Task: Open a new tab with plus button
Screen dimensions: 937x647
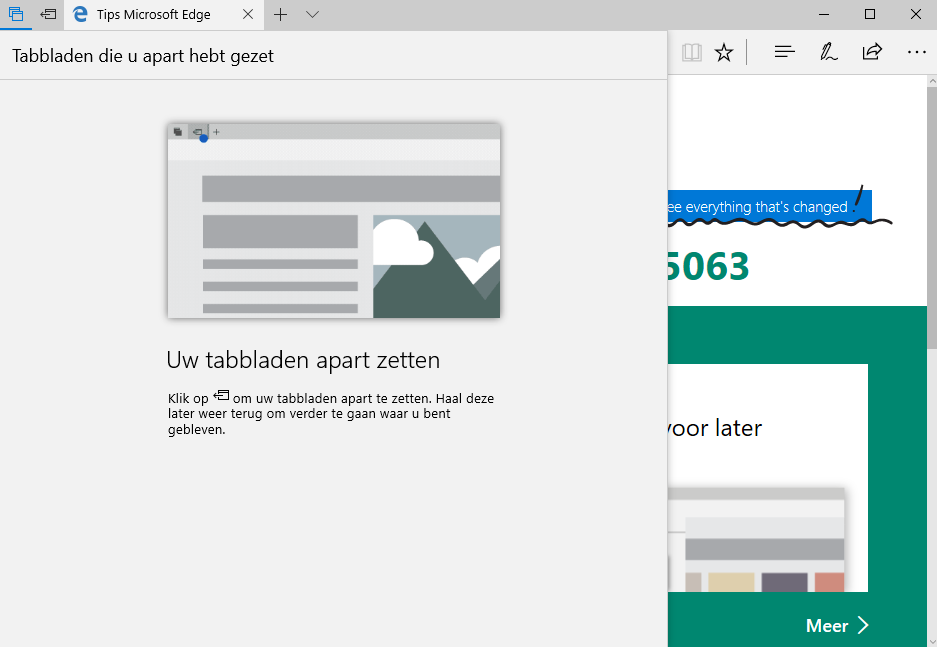Action: tap(281, 15)
